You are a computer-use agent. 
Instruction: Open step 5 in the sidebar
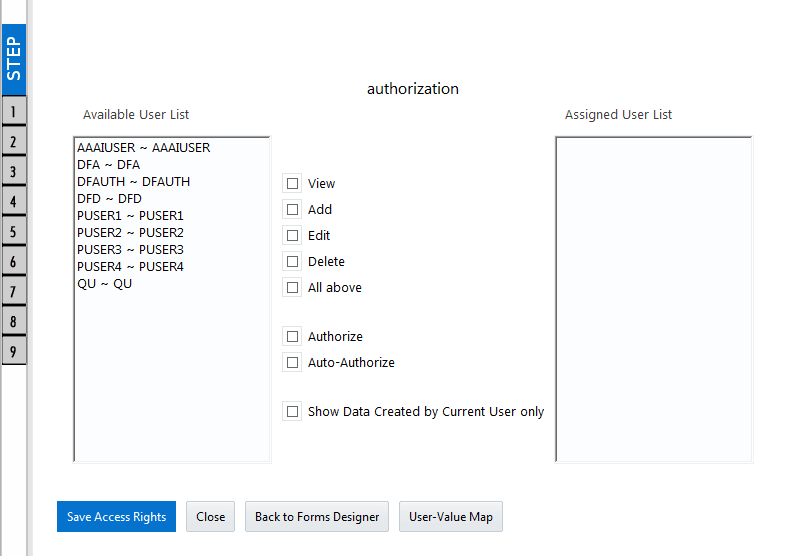[13, 232]
